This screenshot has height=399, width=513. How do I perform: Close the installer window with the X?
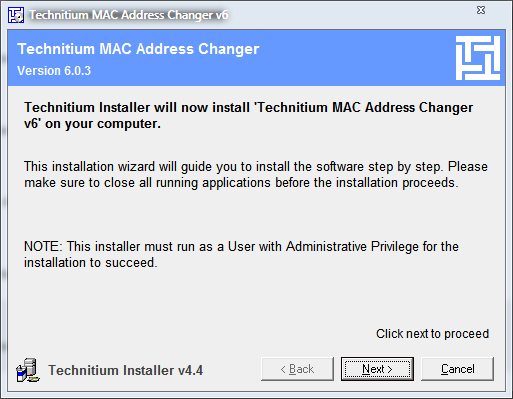click(x=481, y=10)
